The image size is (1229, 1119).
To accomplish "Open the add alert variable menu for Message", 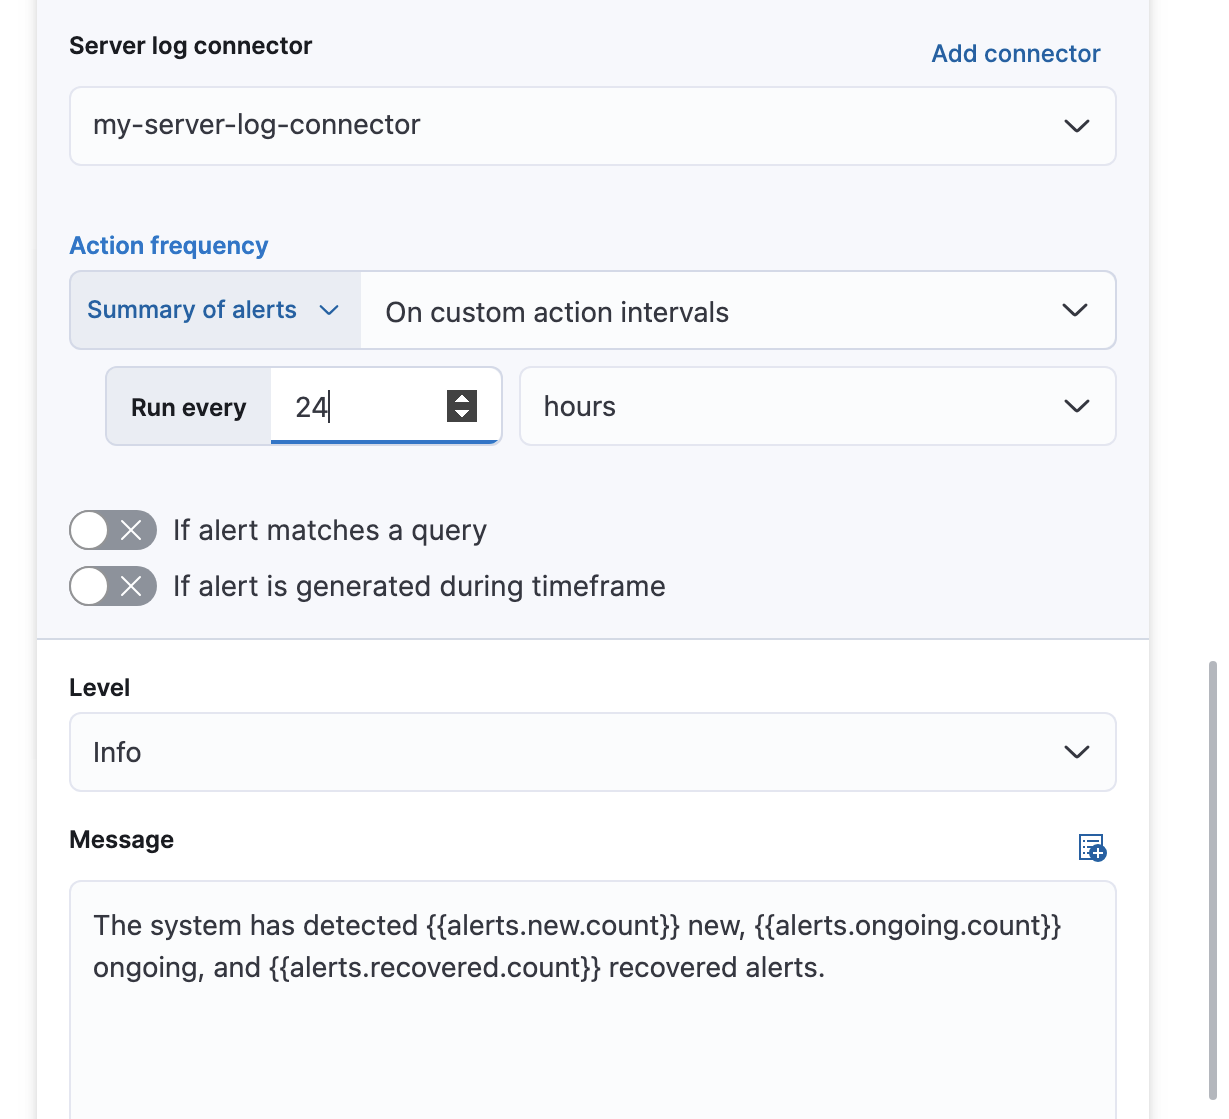I will point(1092,847).
